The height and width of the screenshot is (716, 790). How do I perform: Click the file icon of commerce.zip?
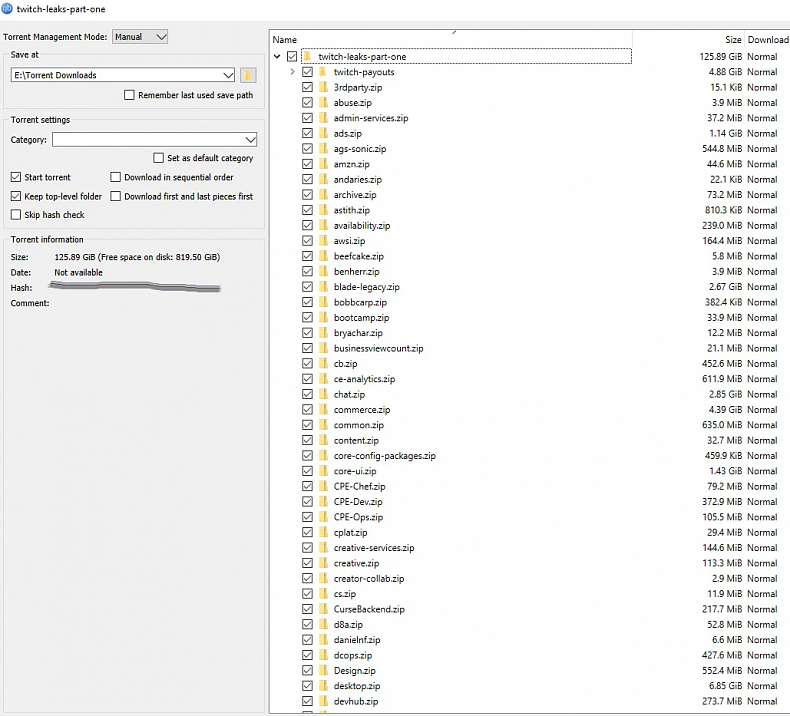323,409
